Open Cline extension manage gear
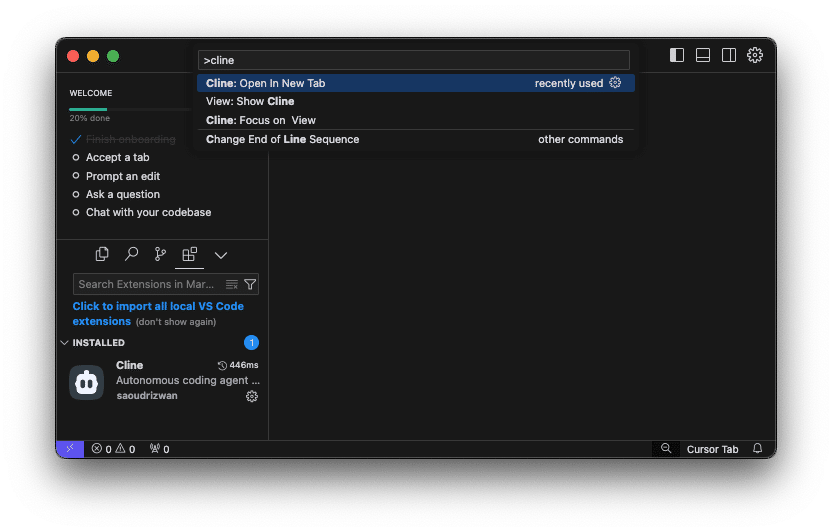832x532 pixels. [x=252, y=396]
